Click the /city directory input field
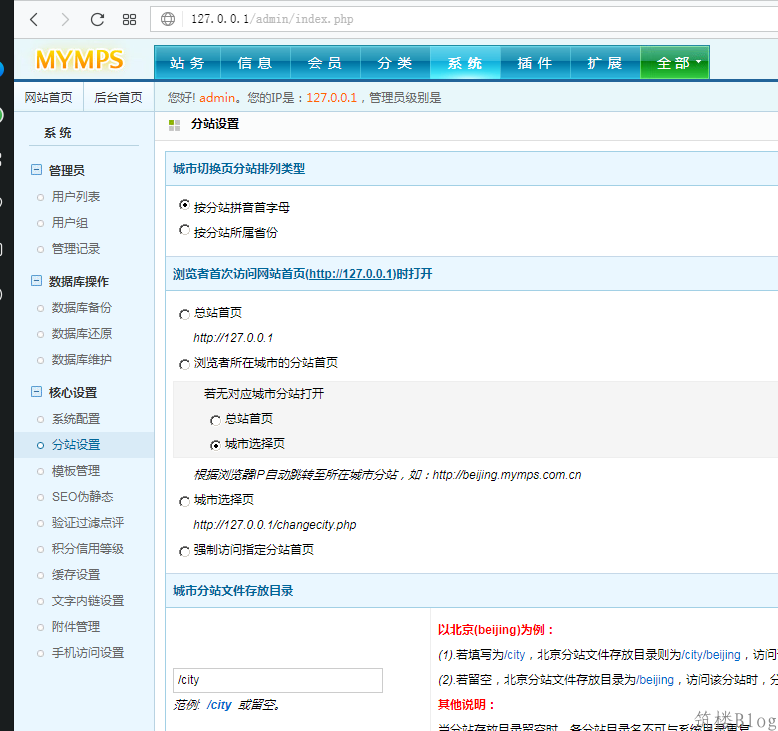This screenshot has width=778, height=731. (278, 680)
